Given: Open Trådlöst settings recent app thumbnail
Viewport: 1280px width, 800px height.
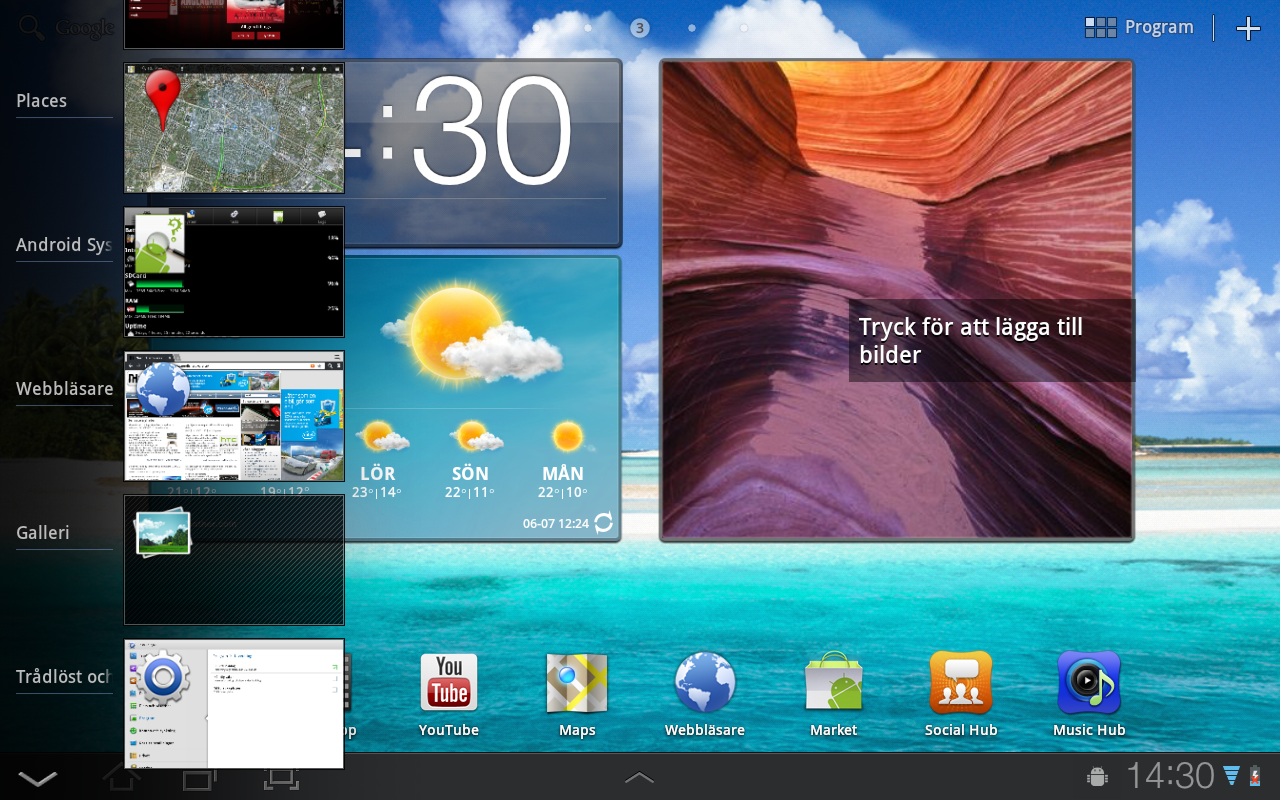Looking at the screenshot, I should [x=234, y=704].
